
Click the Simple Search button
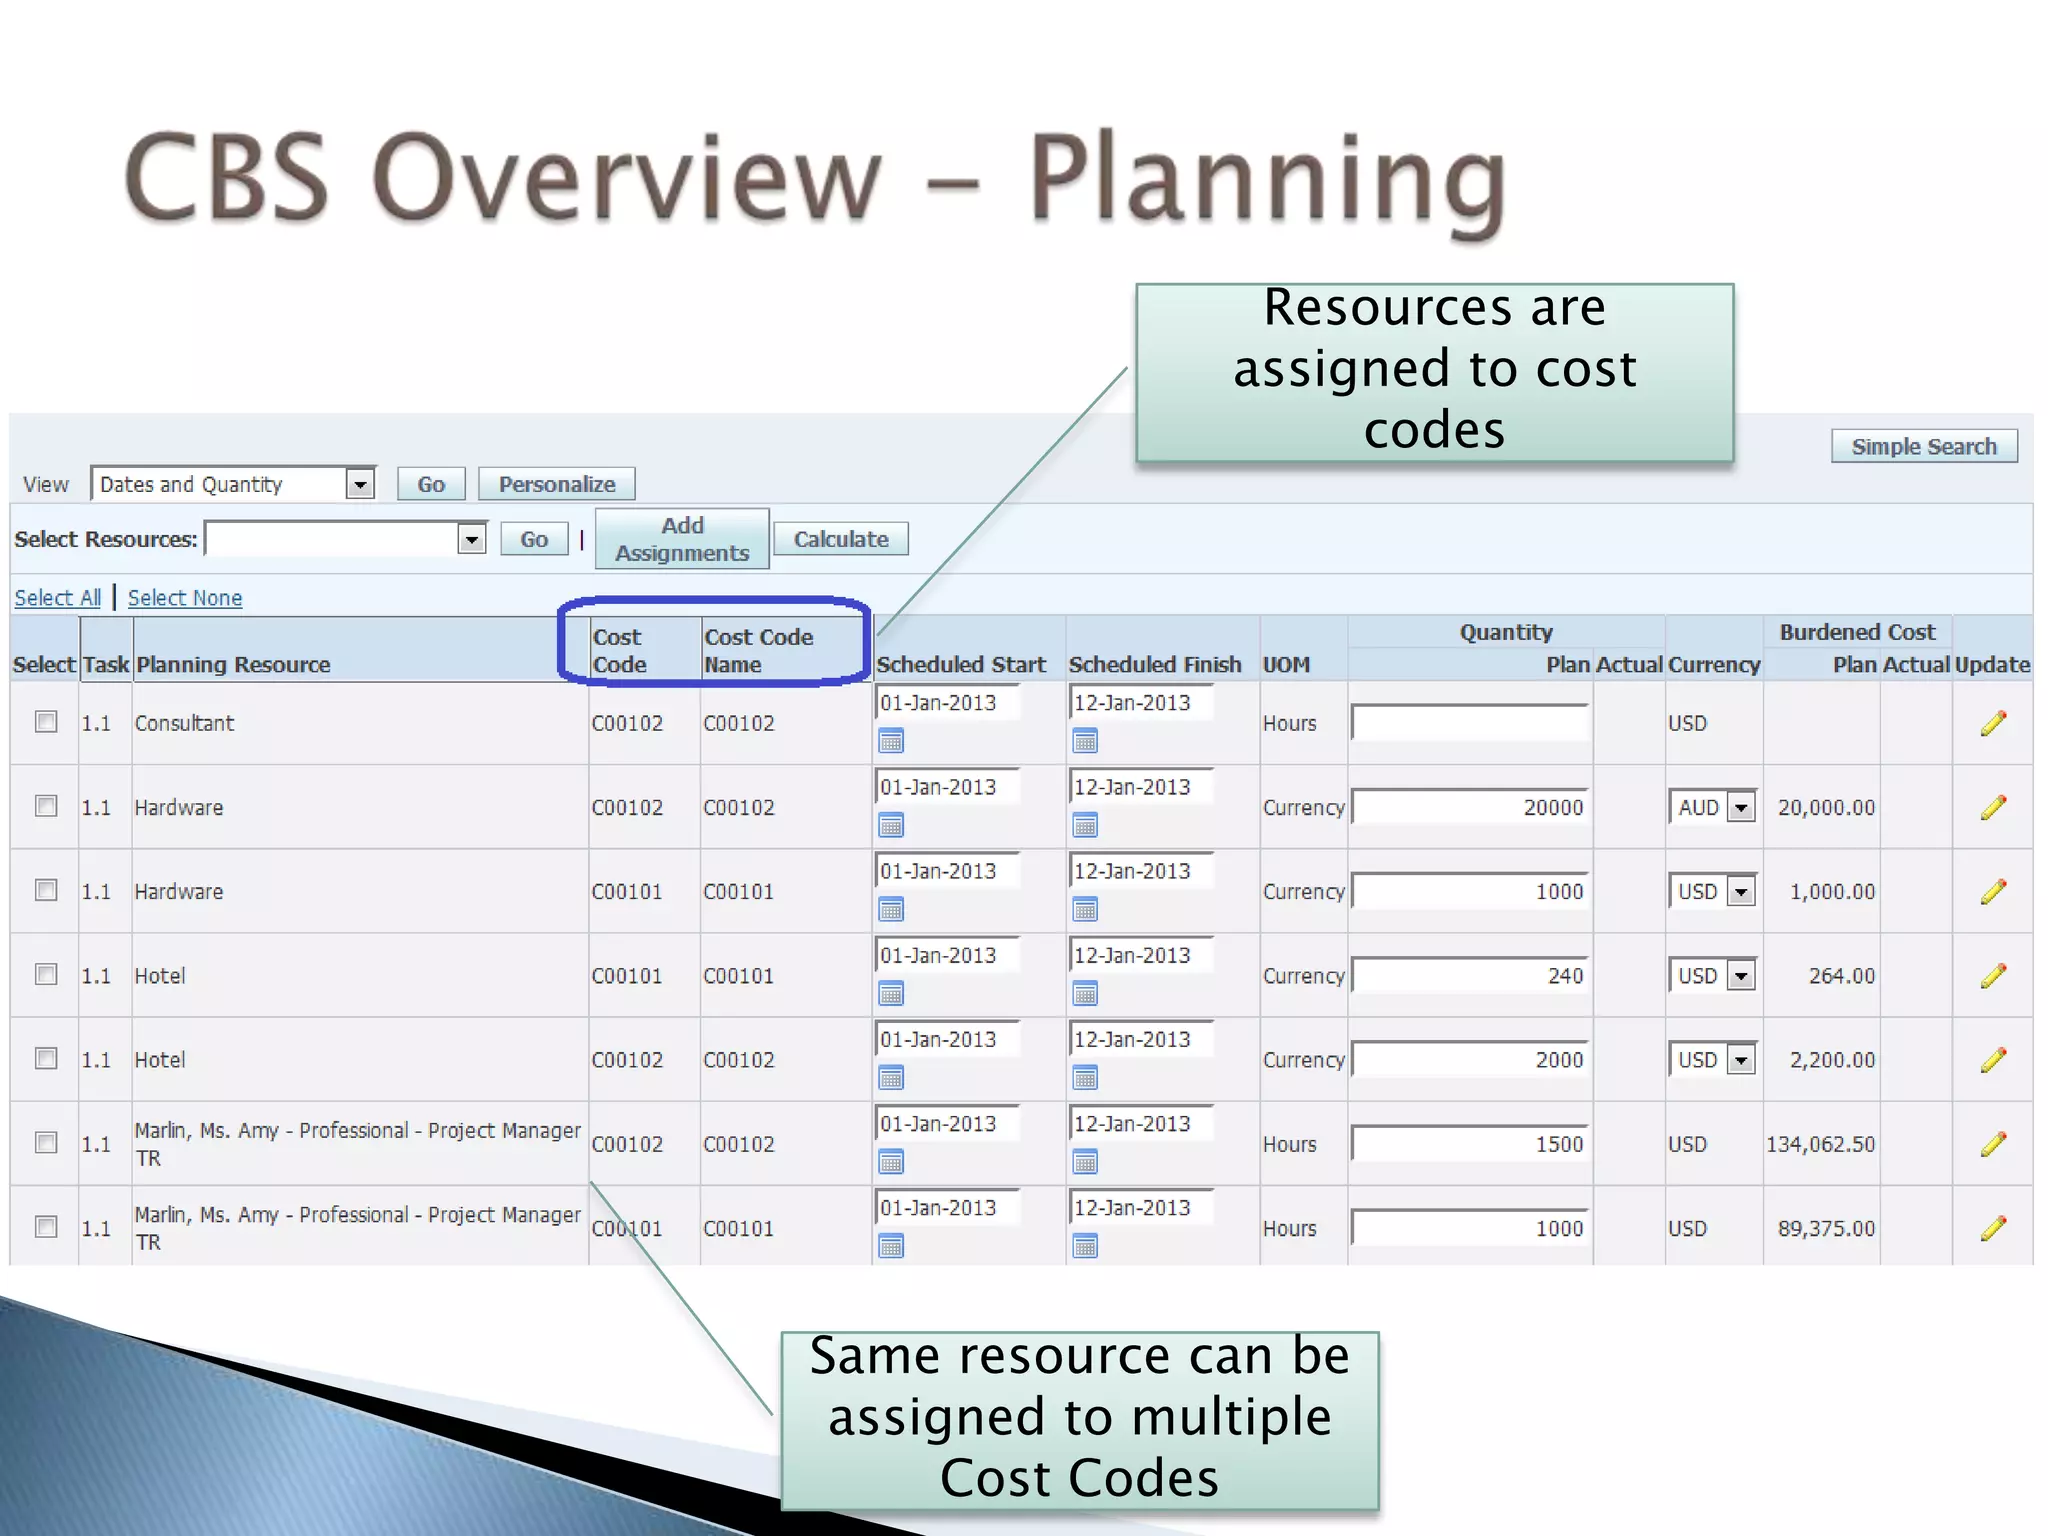pyautogui.click(x=1924, y=446)
